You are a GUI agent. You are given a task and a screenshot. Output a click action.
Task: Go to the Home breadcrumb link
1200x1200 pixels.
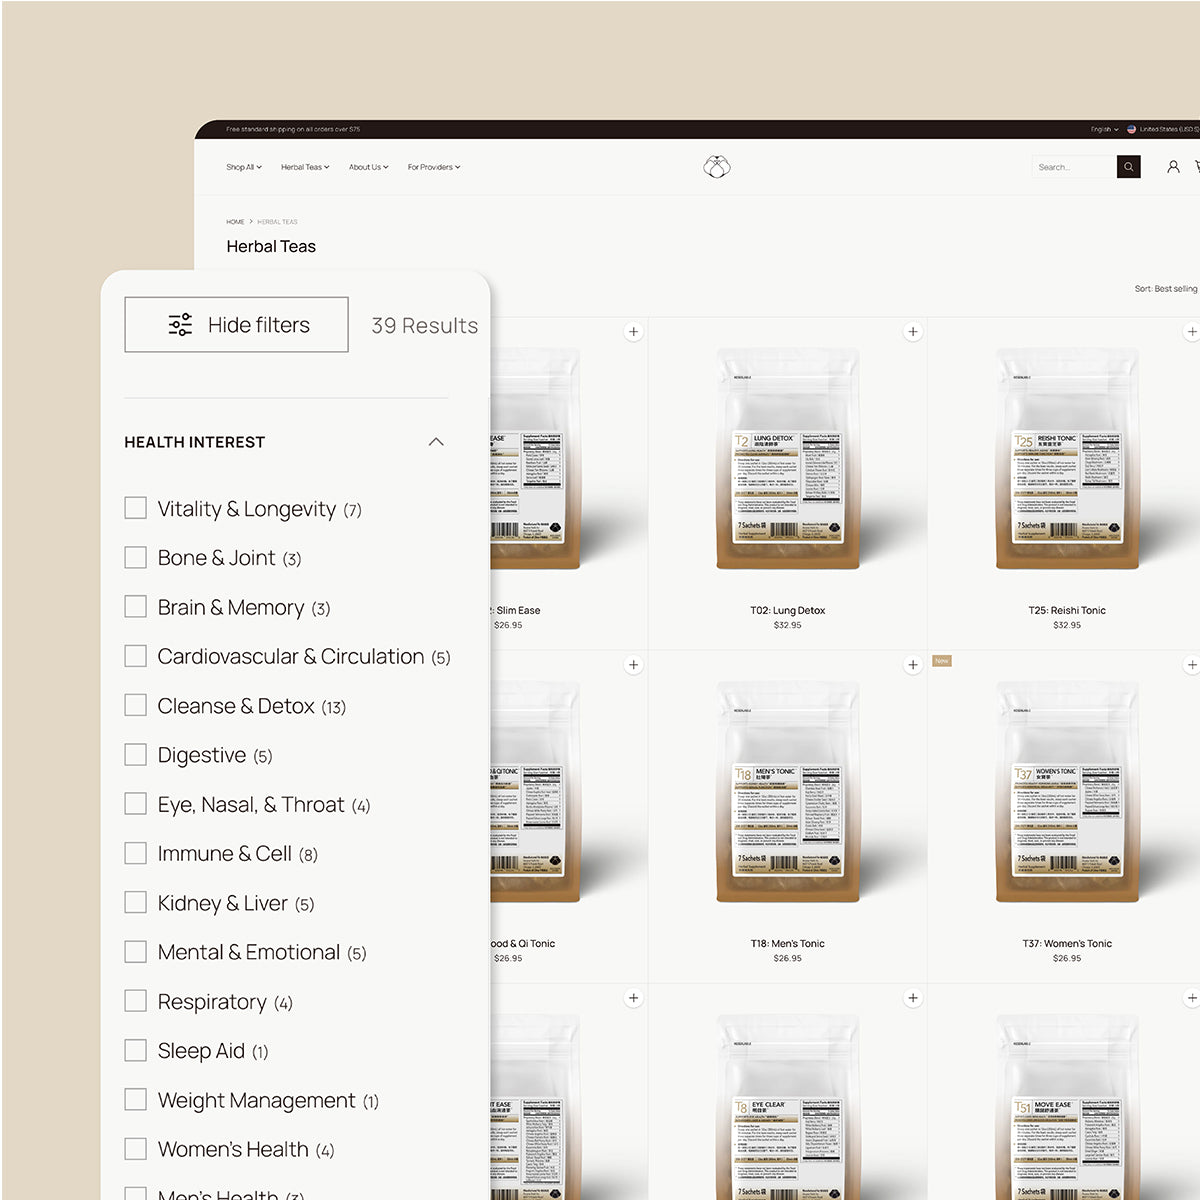pos(235,222)
